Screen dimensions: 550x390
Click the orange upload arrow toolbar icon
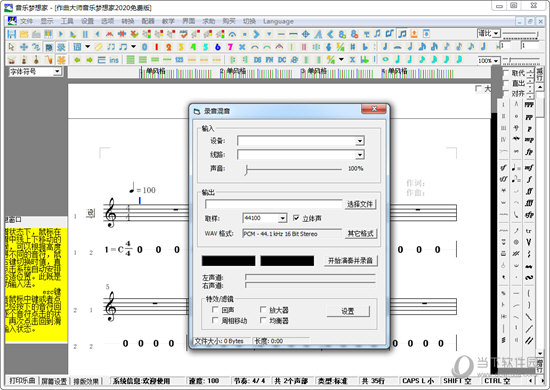[414, 34]
